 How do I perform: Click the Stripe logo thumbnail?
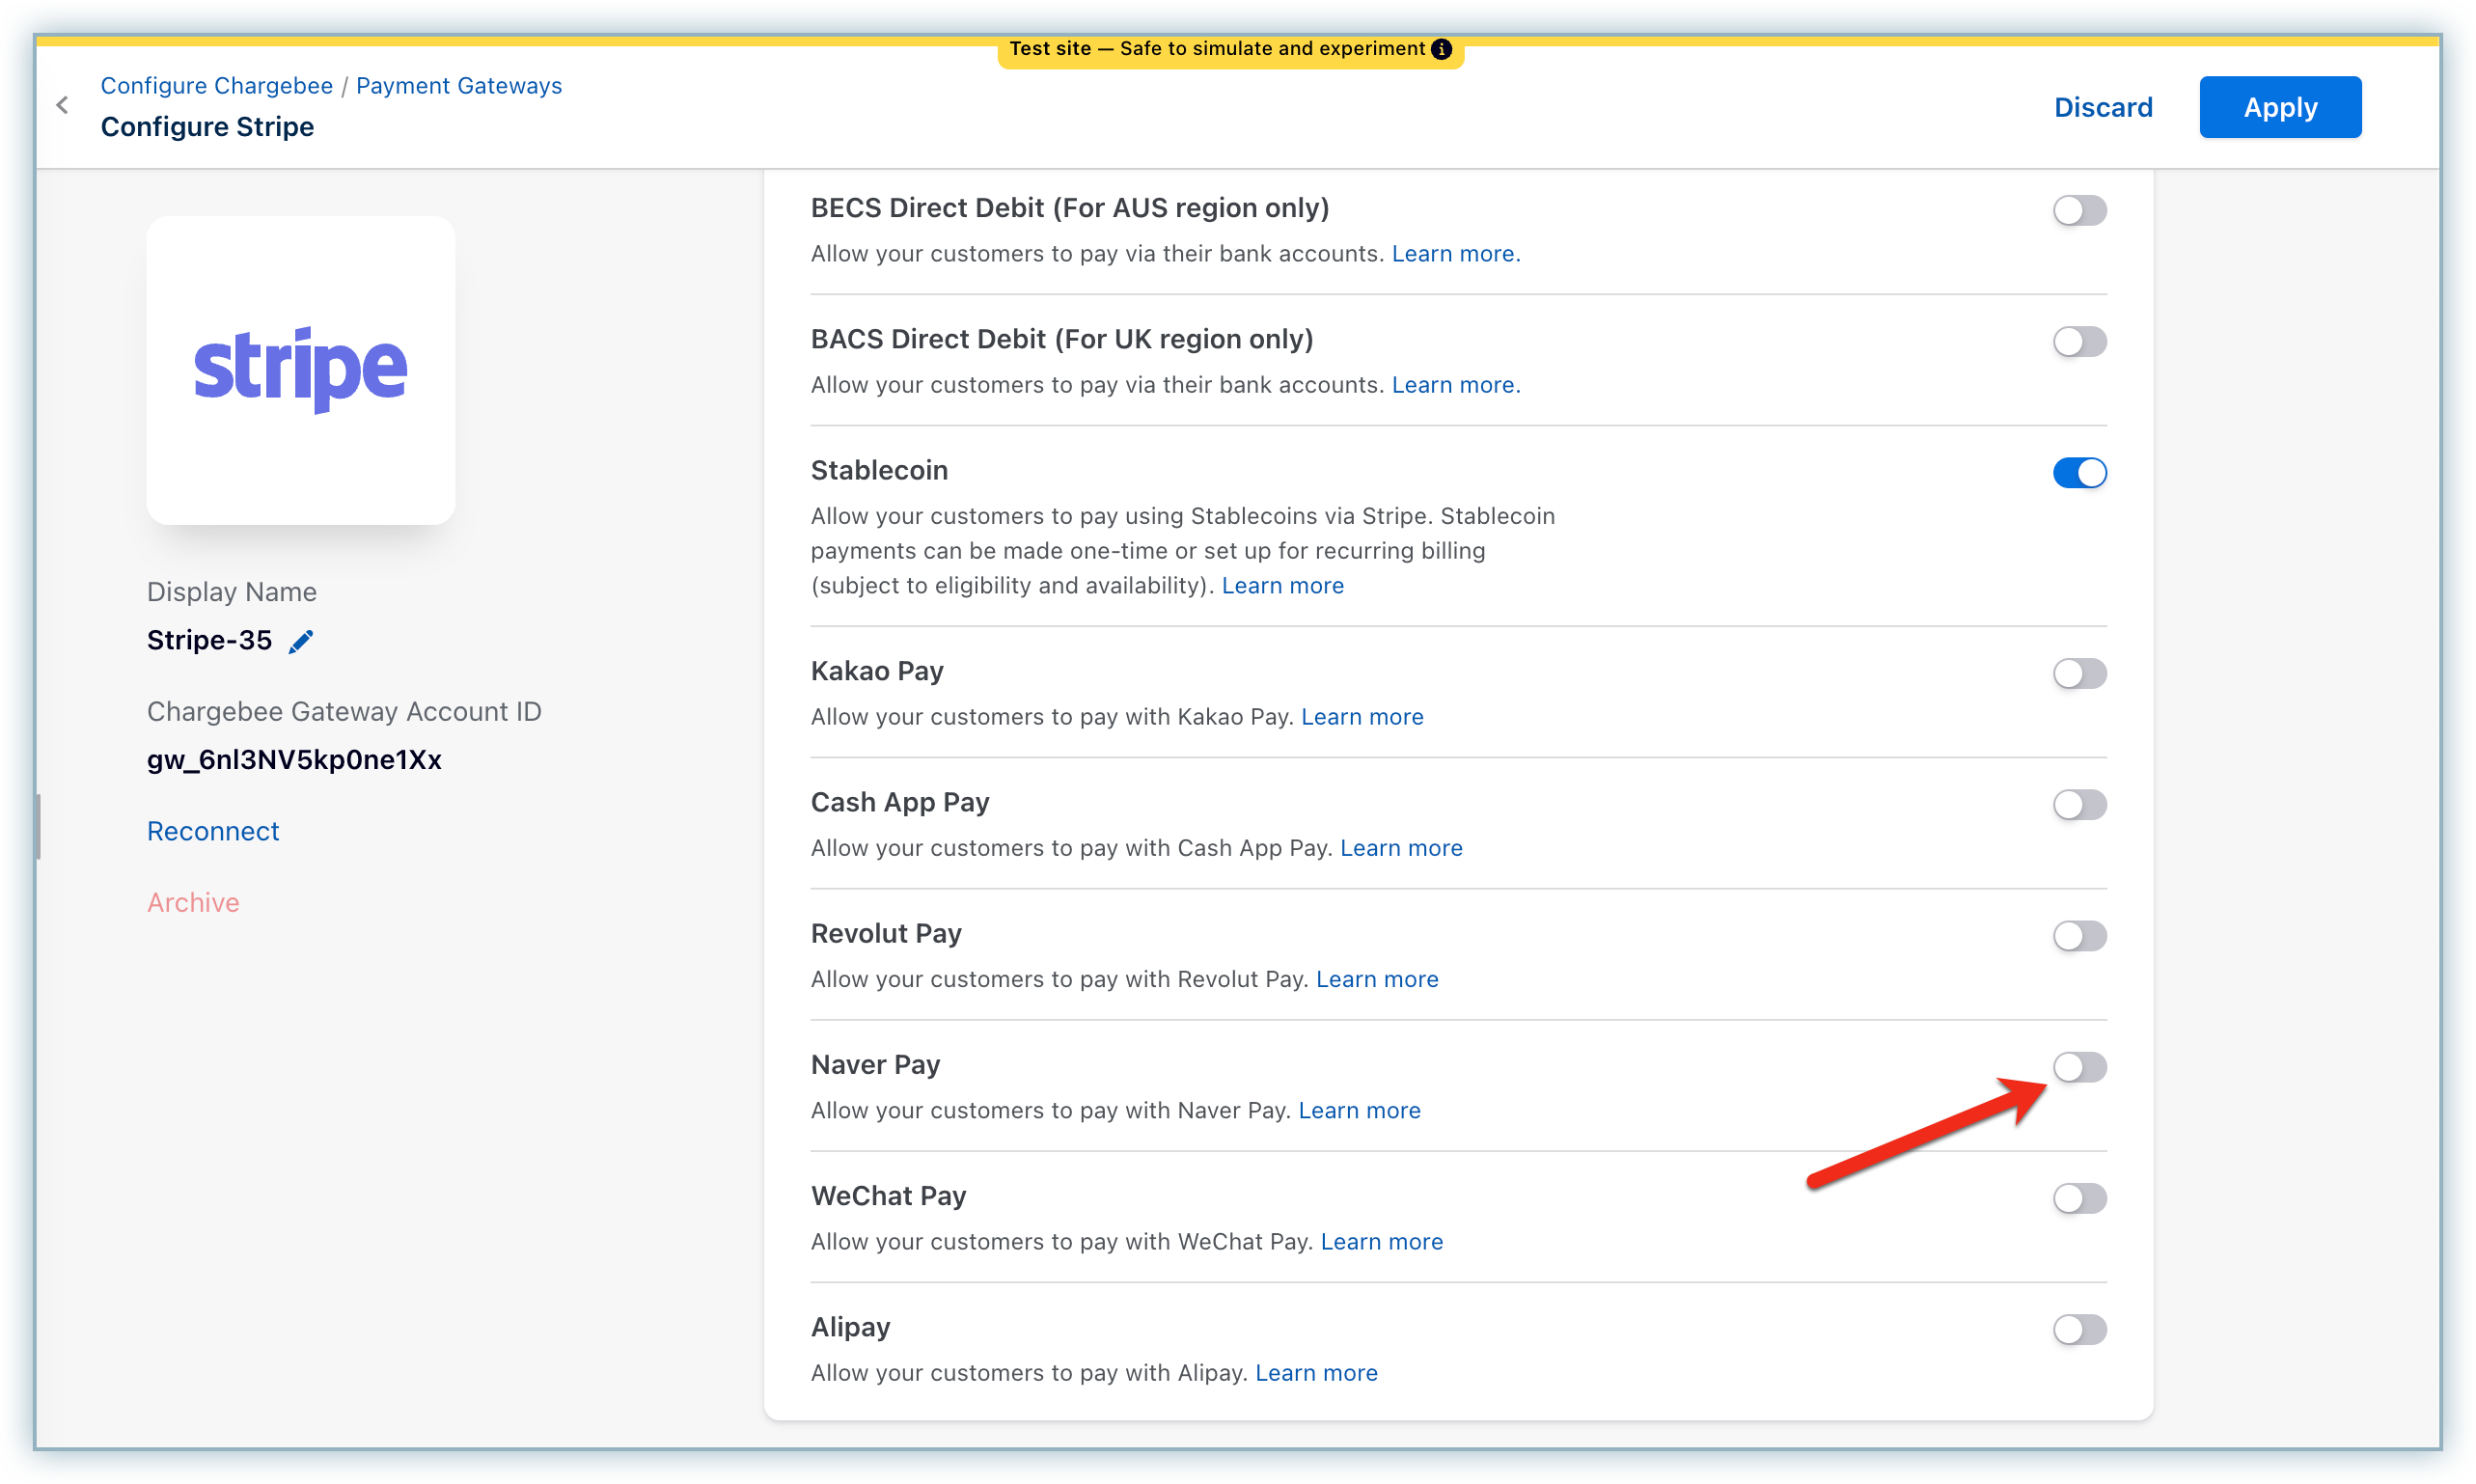click(x=300, y=370)
